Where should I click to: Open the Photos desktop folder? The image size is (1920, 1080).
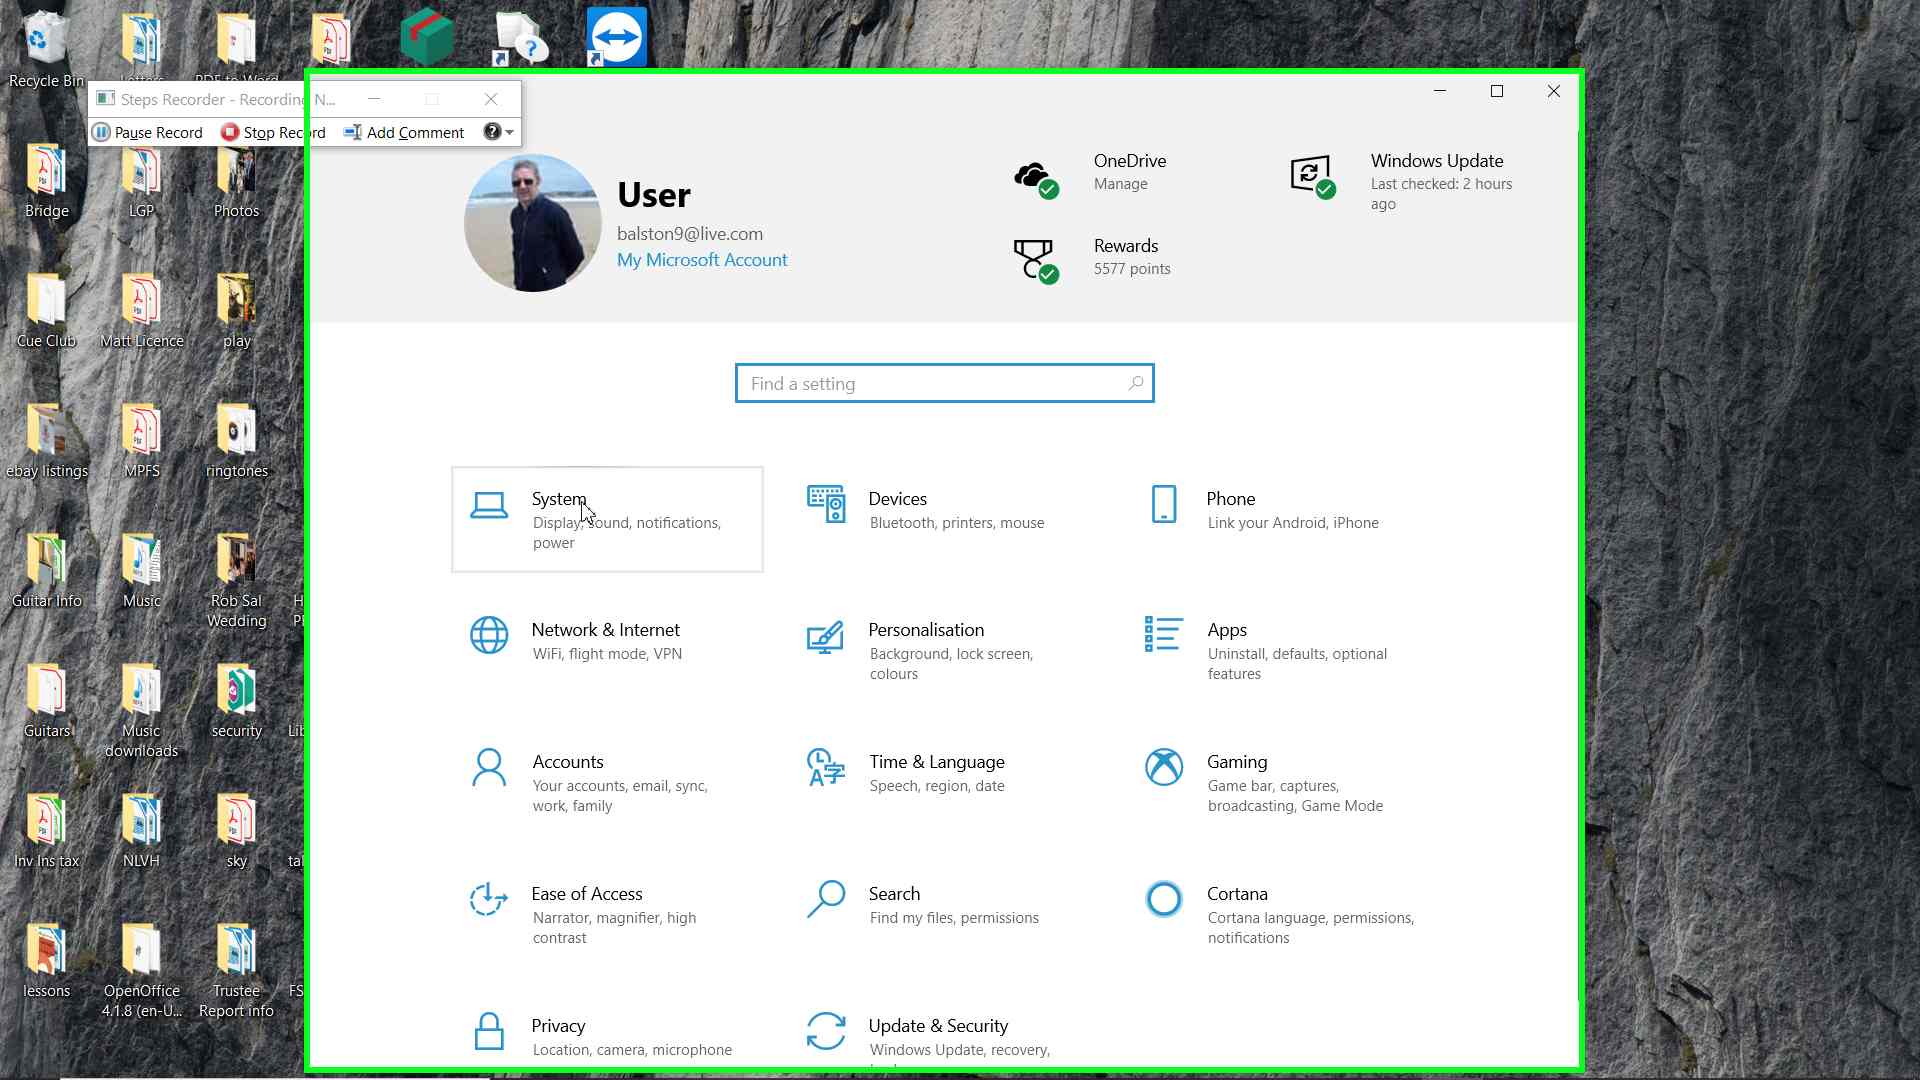pyautogui.click(x=236, y=180)
